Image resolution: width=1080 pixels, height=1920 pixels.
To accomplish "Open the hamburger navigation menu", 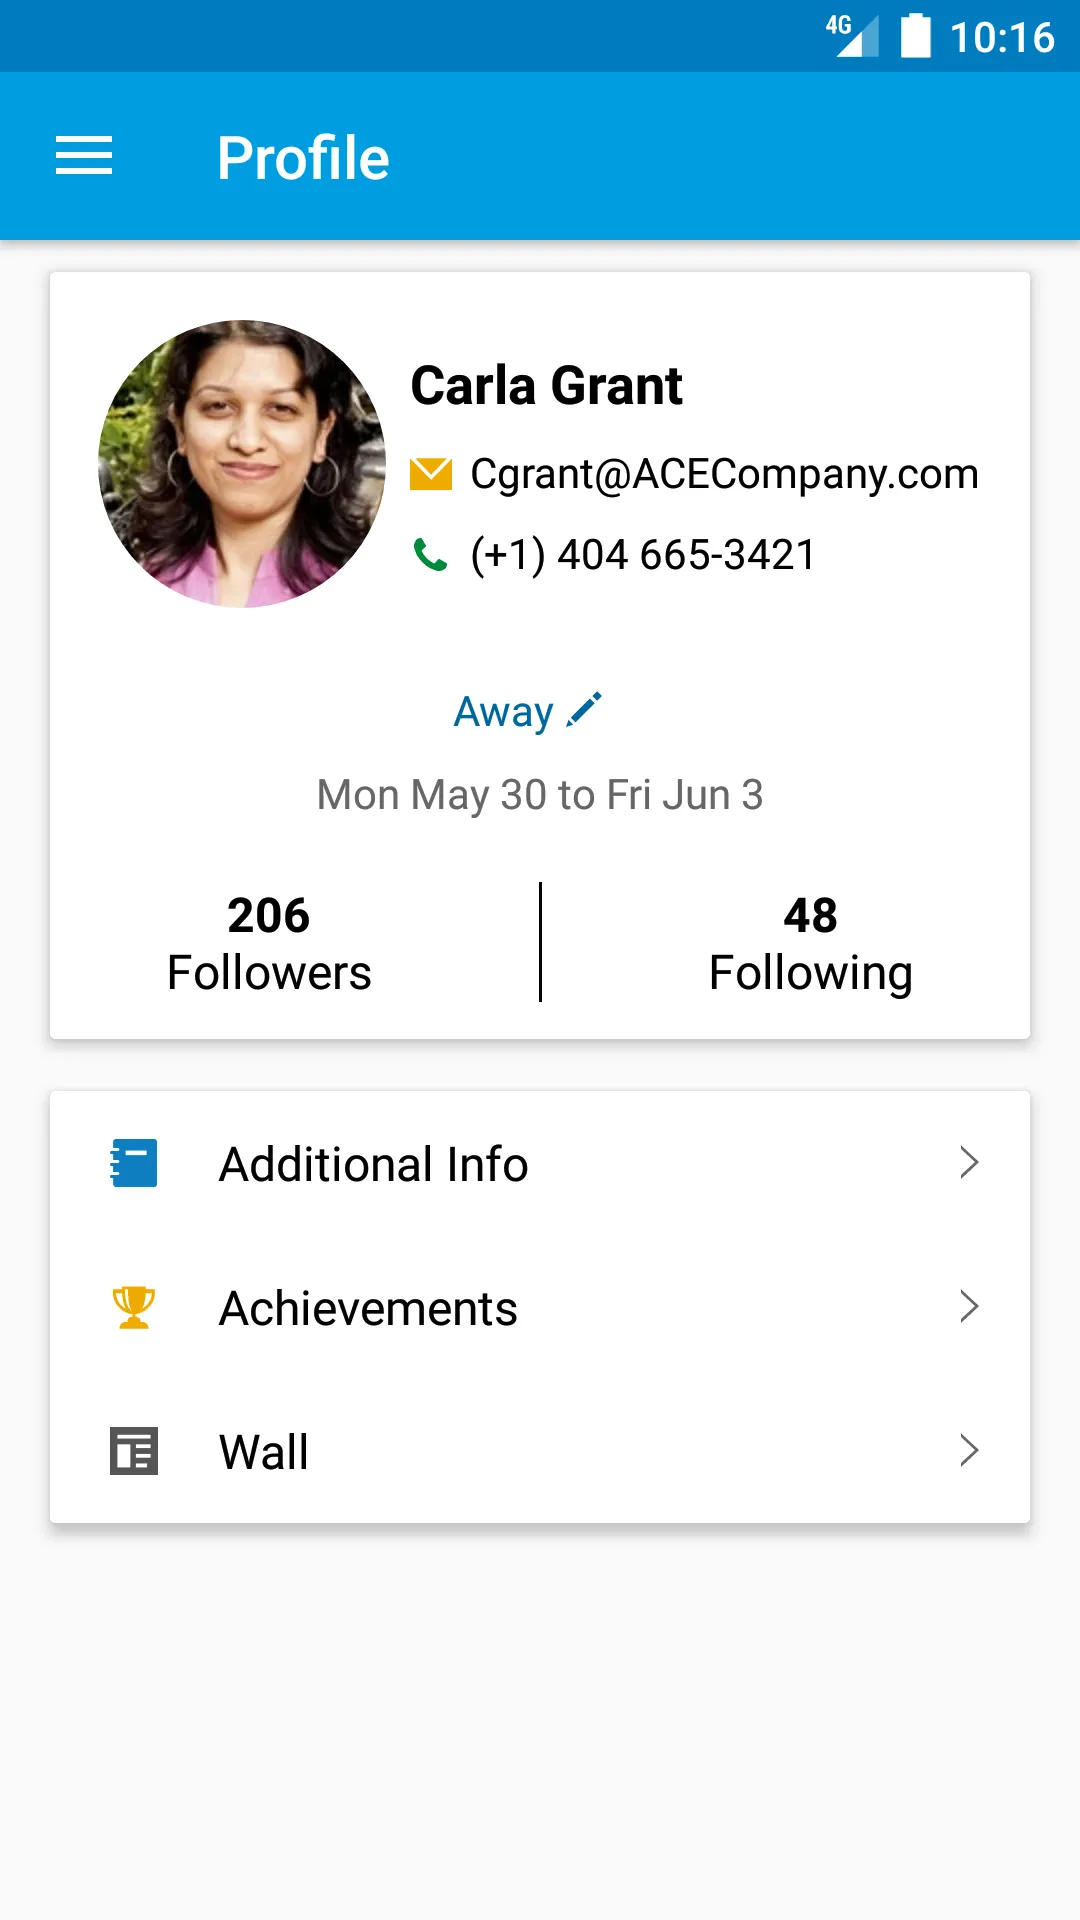I will tap(84, 156).
